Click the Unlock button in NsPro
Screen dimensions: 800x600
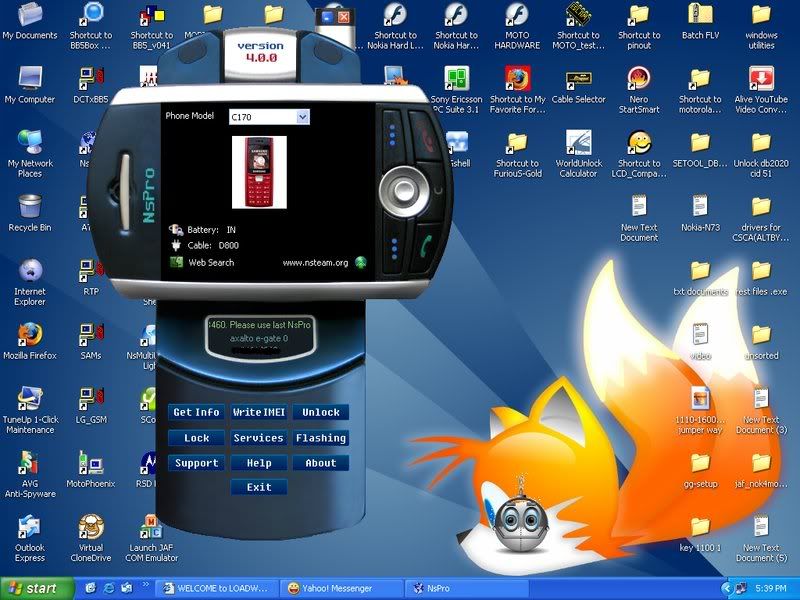click(x=321, y=412)
